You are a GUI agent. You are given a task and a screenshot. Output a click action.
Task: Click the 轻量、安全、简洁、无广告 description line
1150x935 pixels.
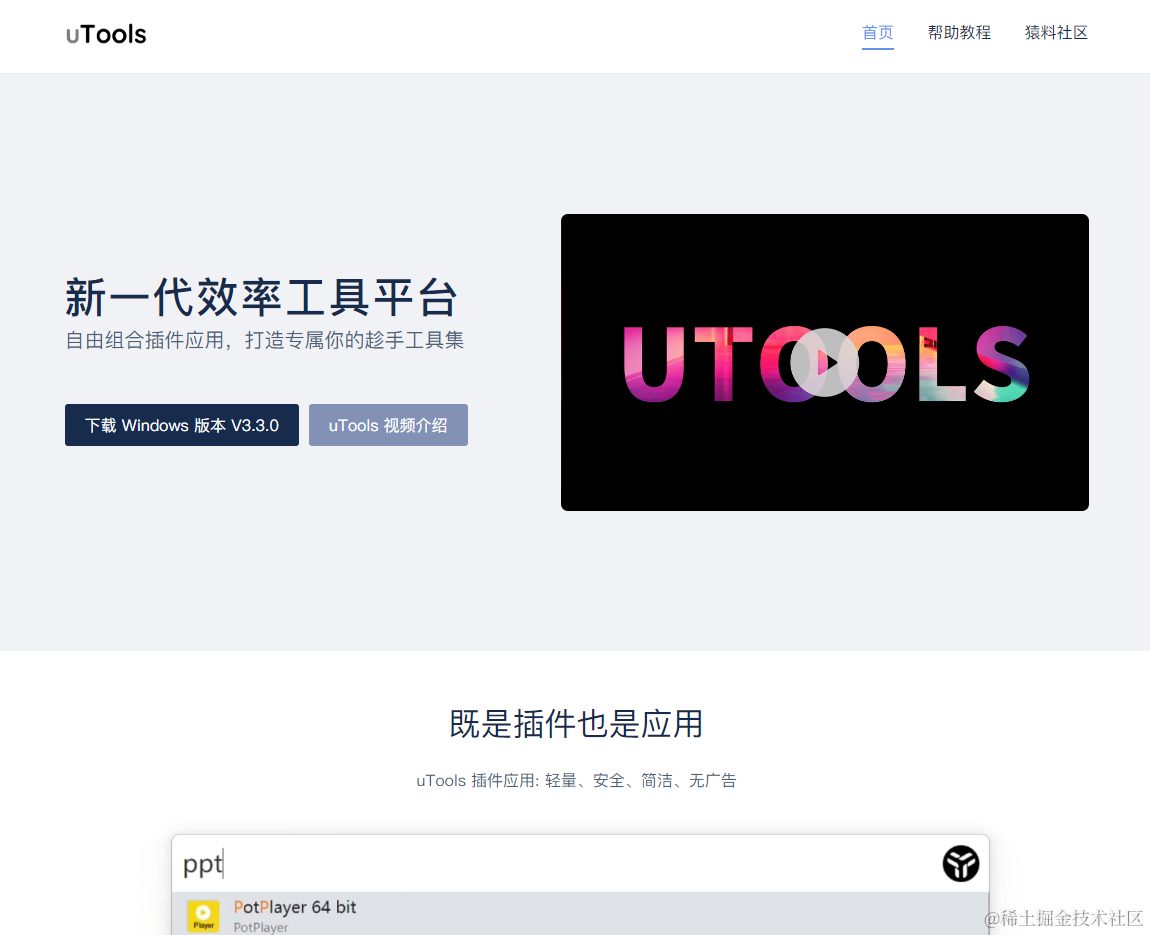[576, 781]
